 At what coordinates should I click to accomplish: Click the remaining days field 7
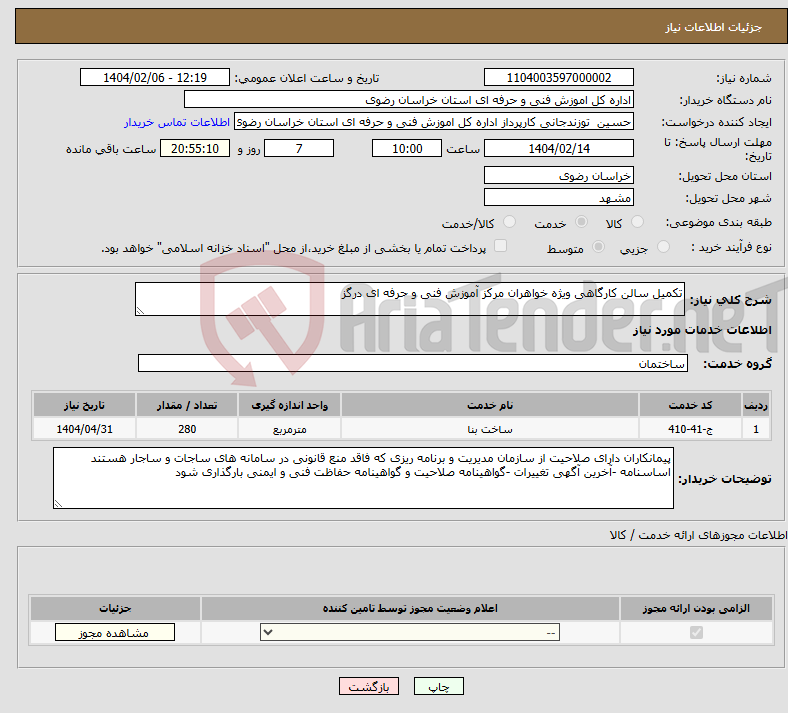pyautogui.click(x=299, y=148)
